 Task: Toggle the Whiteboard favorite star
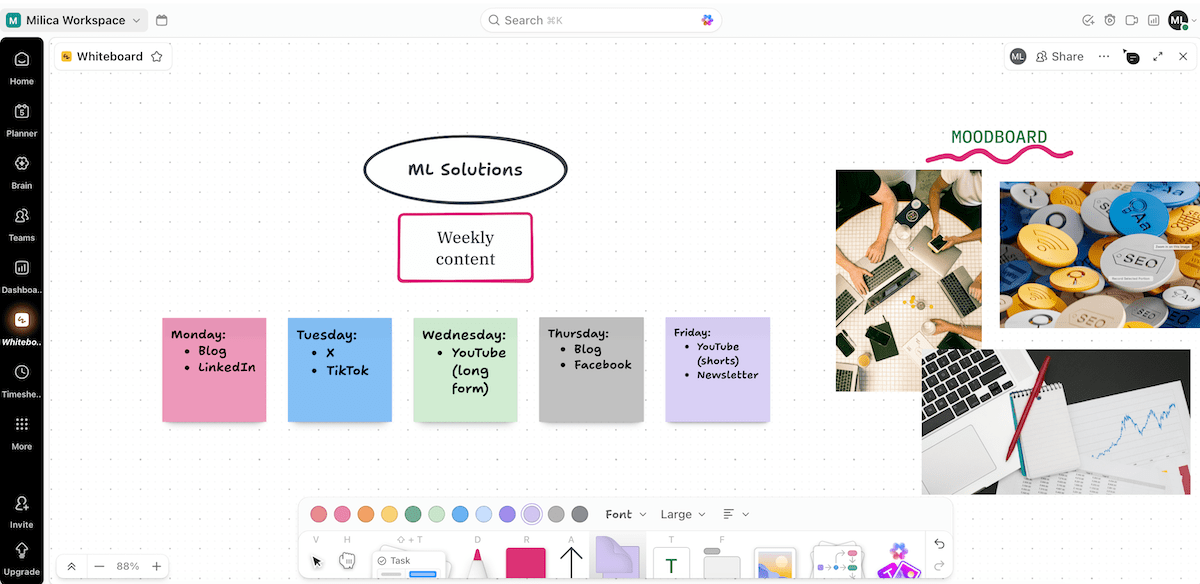pyautogui.click(x=156, y=56)
